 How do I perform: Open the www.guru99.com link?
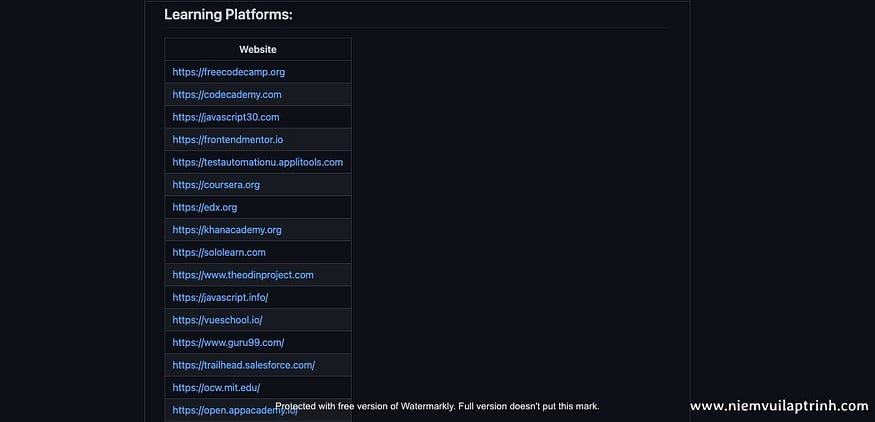tap(228, 342)
